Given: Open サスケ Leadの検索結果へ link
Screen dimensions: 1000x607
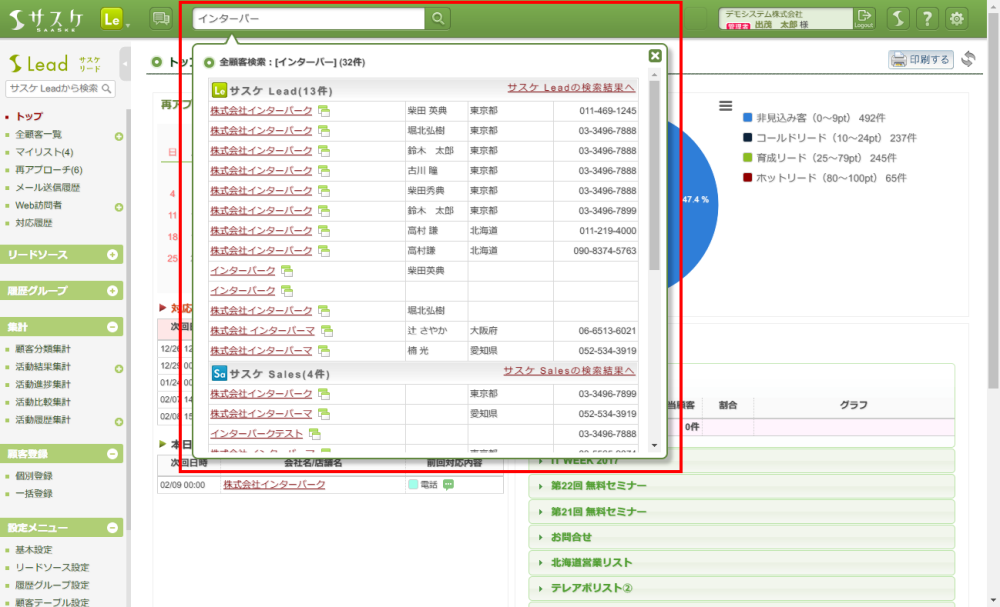Looking at the screenshot, I should tap(571, 87).
